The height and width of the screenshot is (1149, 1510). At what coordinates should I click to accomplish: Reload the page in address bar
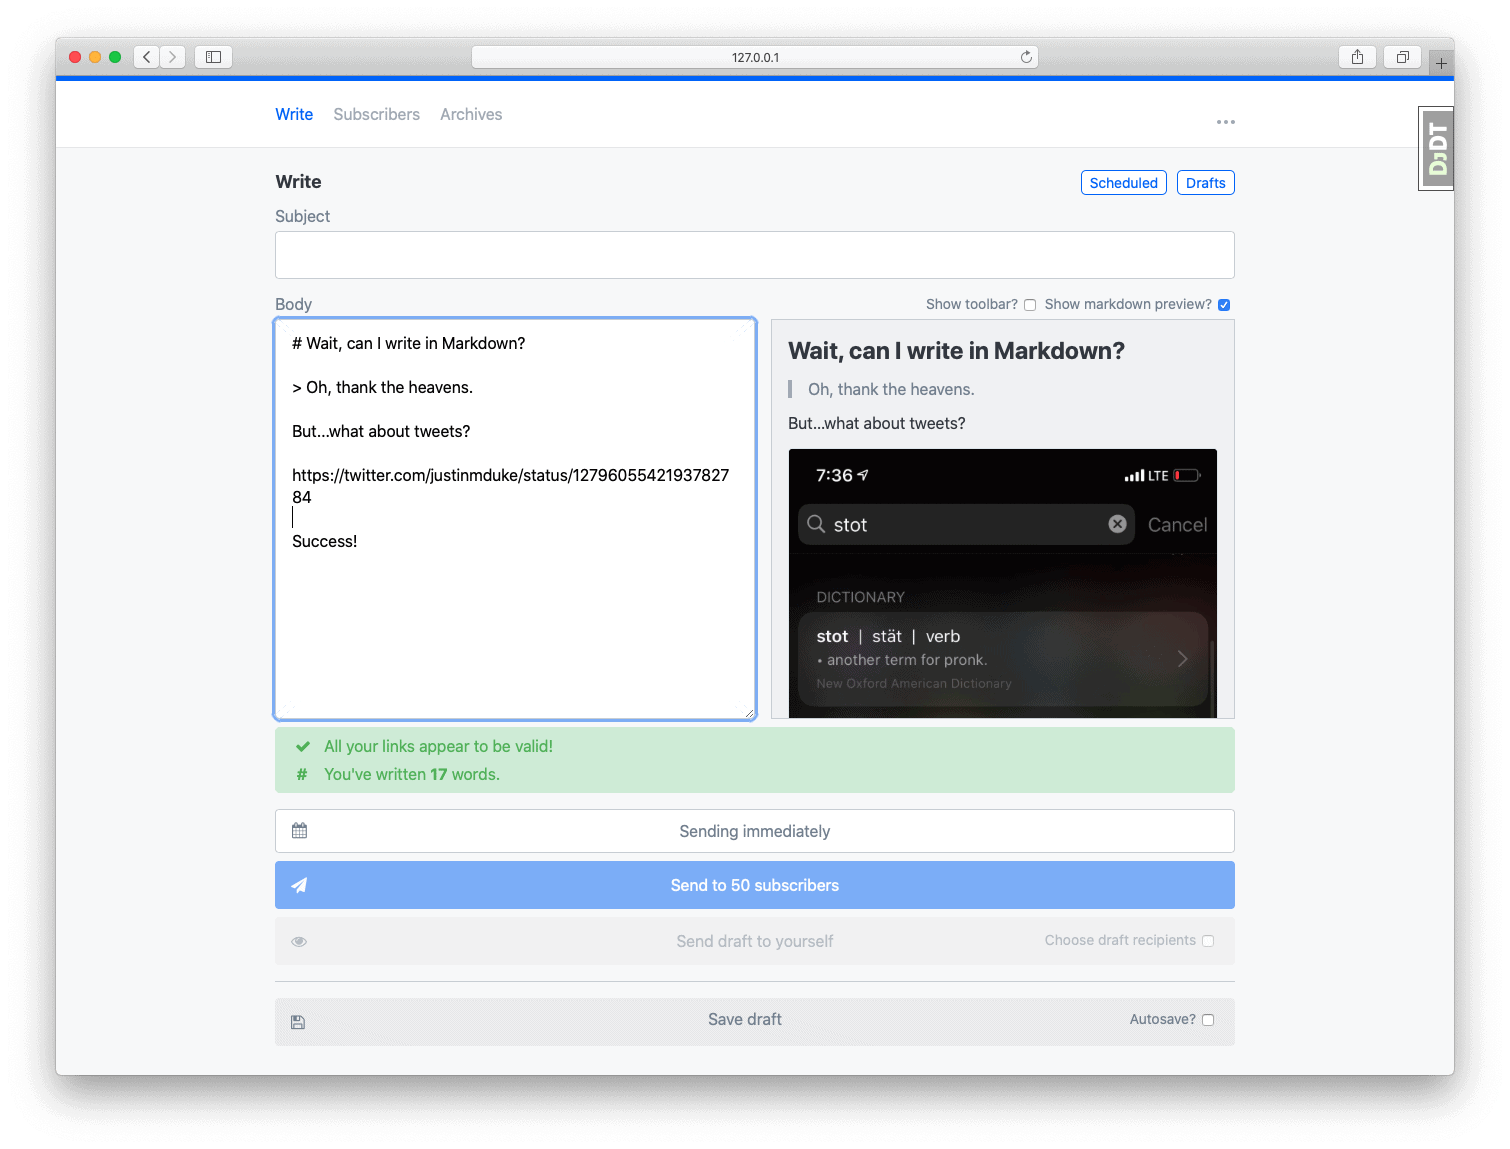tap(1026, 57)
